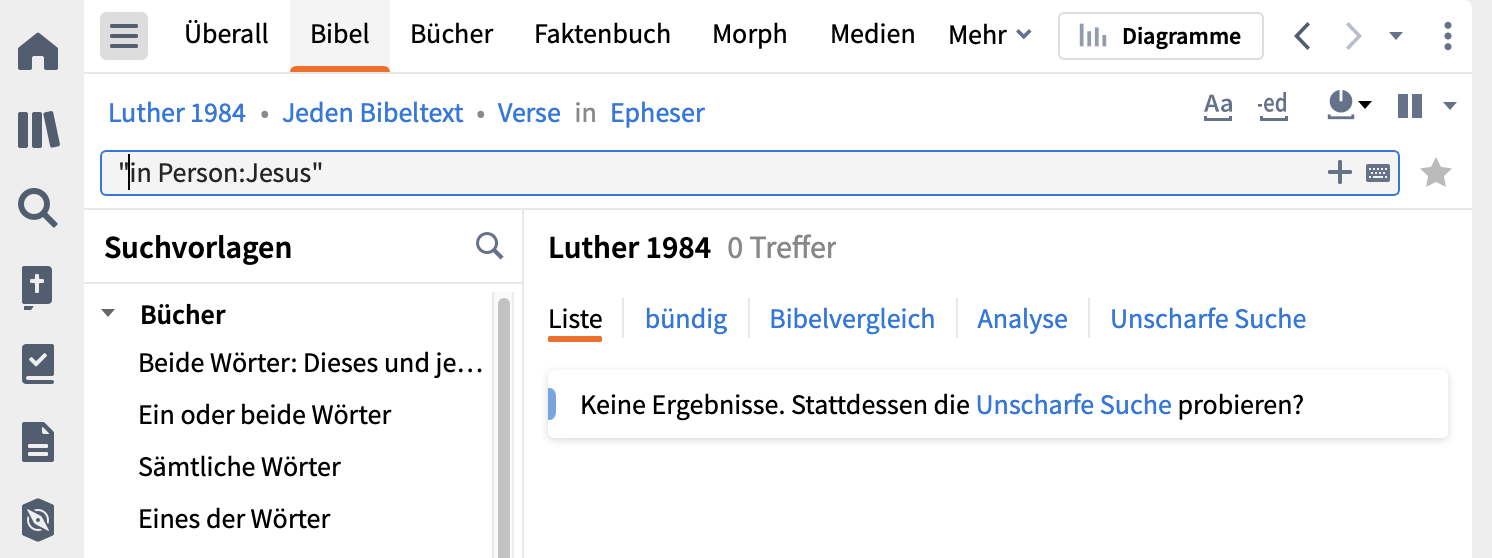
Task: Select the Bibelvergleich results view
Action: pyautogui.click(x=852, y=319)
